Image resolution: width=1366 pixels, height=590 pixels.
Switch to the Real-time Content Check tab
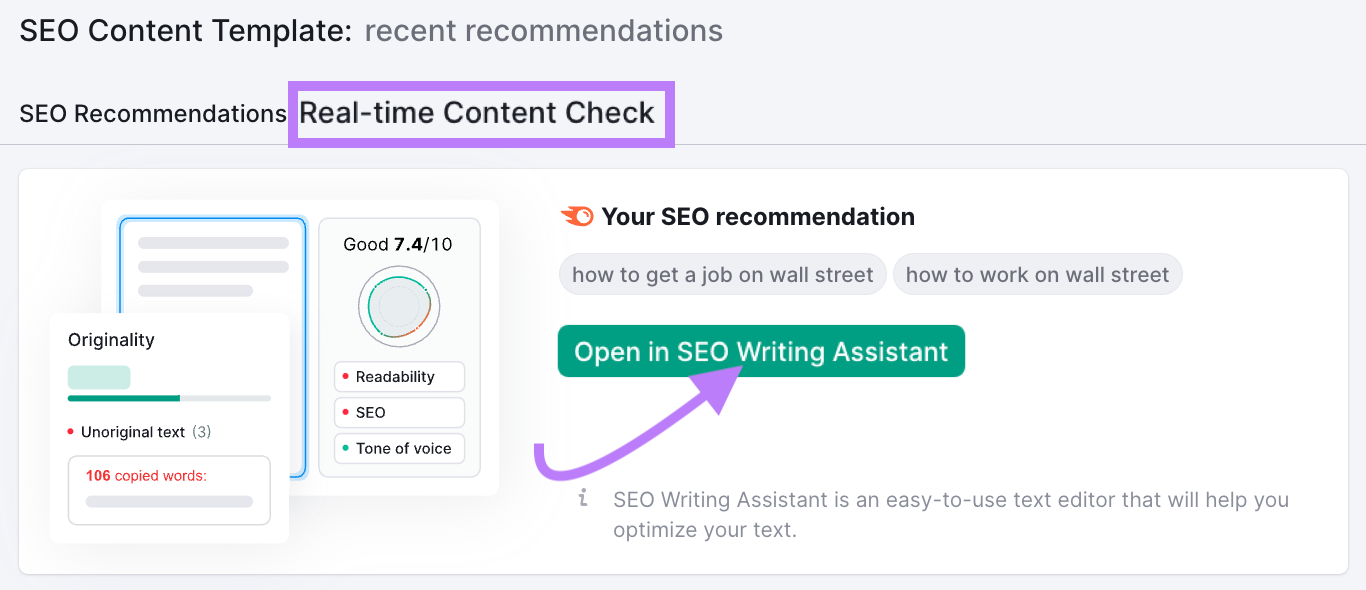point(478,113)
